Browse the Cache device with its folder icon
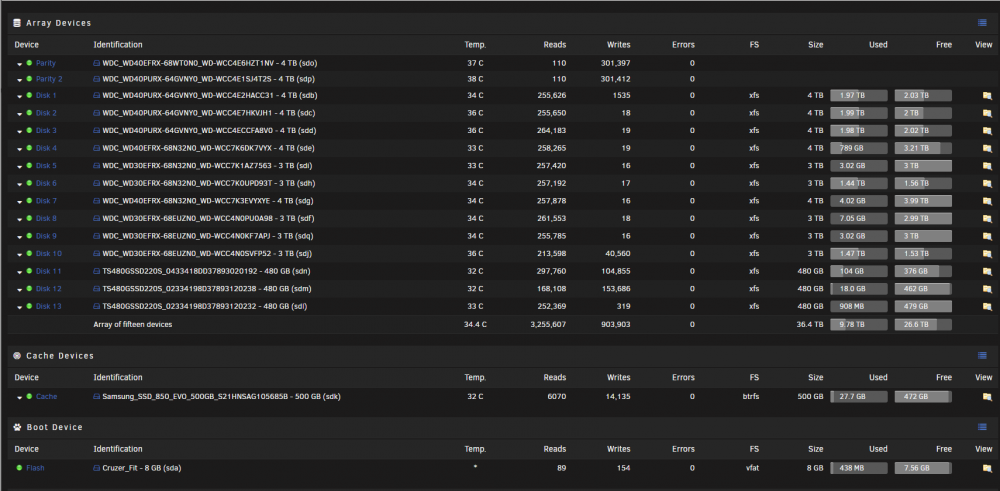Image resolution: width=1000 pixels, height=491 pixels. 987,397
